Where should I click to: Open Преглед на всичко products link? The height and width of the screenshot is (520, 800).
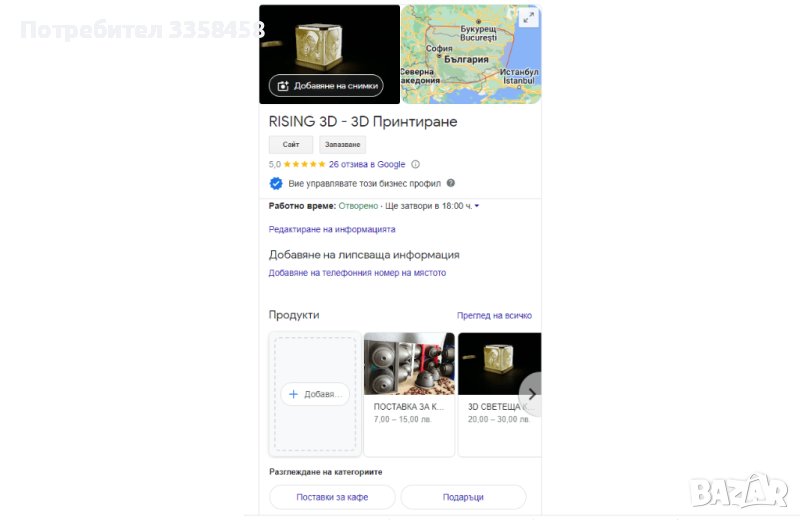click(x=494, y=315)
